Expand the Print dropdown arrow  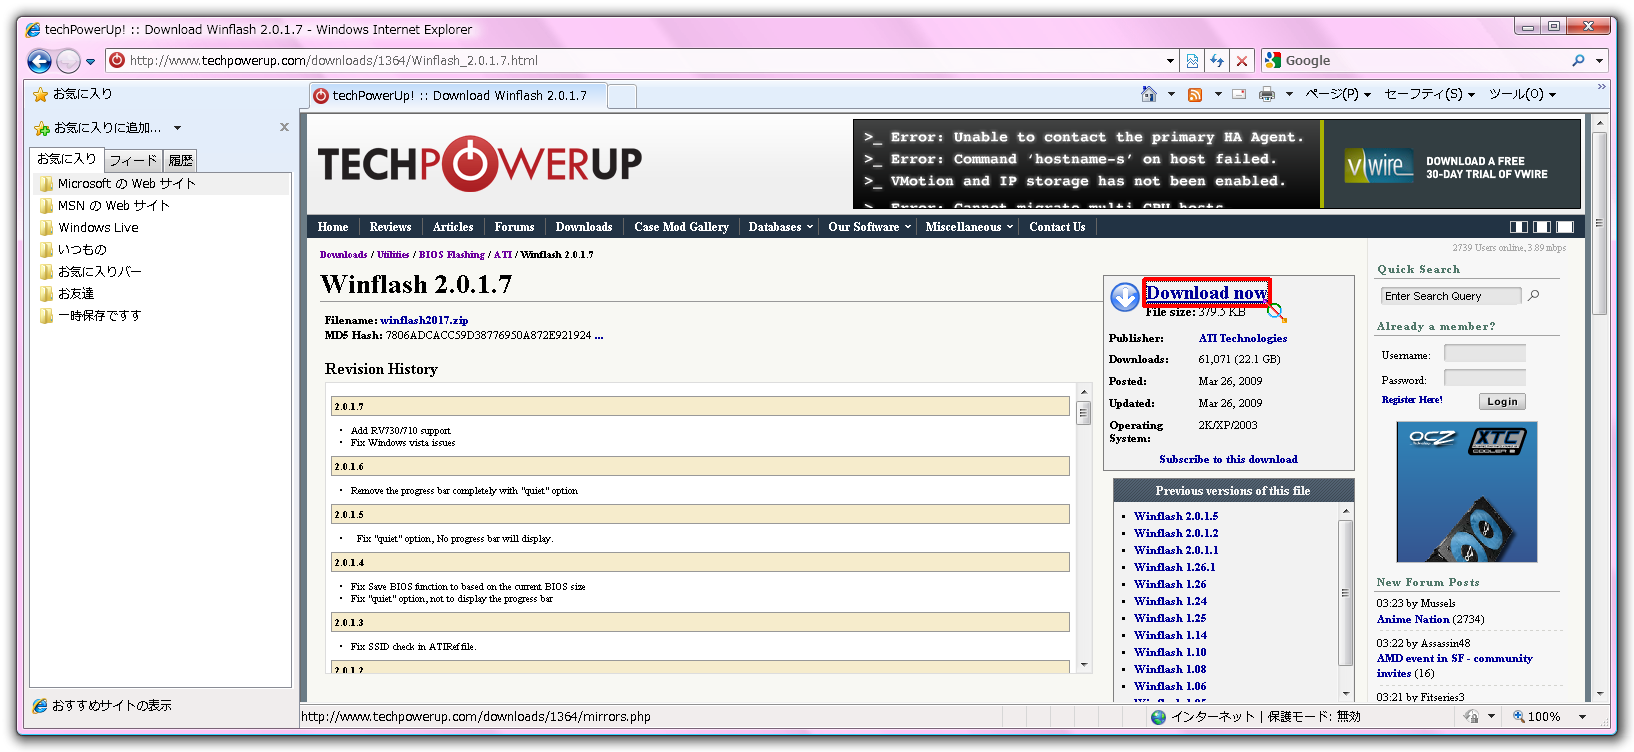(1289, 94)
